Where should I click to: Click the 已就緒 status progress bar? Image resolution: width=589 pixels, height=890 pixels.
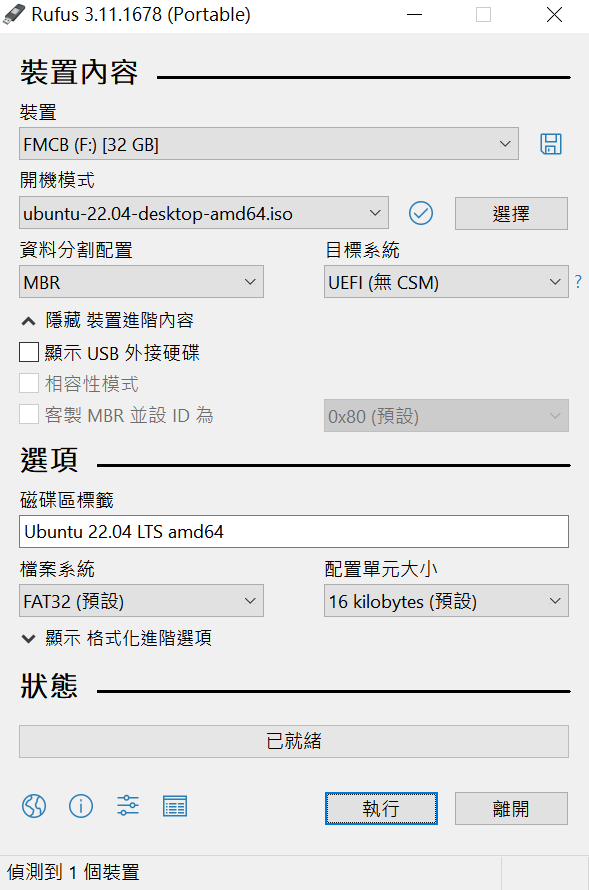point(294,741)
